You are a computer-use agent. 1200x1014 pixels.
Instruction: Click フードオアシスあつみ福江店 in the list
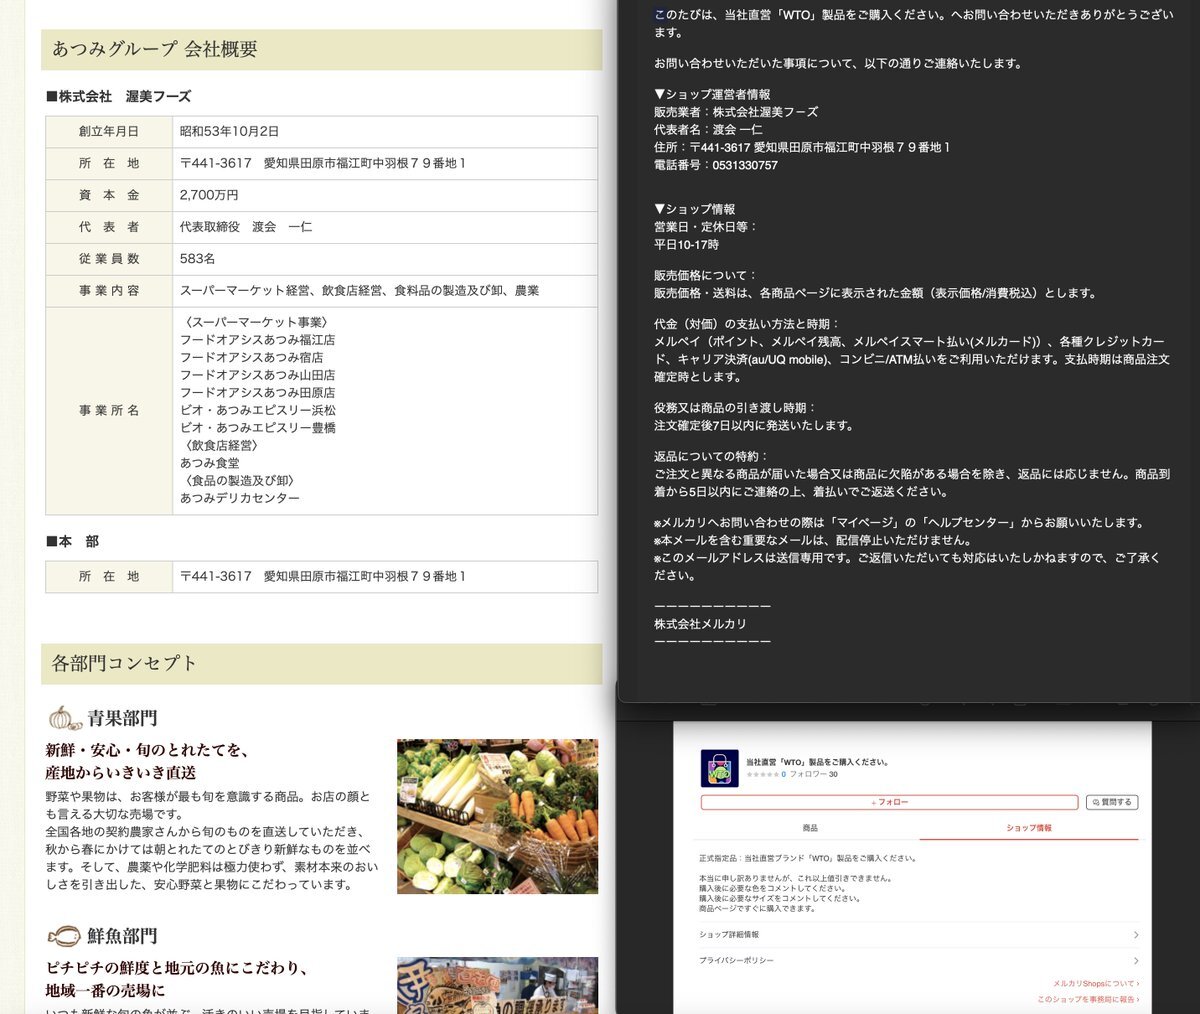[257, 340]
